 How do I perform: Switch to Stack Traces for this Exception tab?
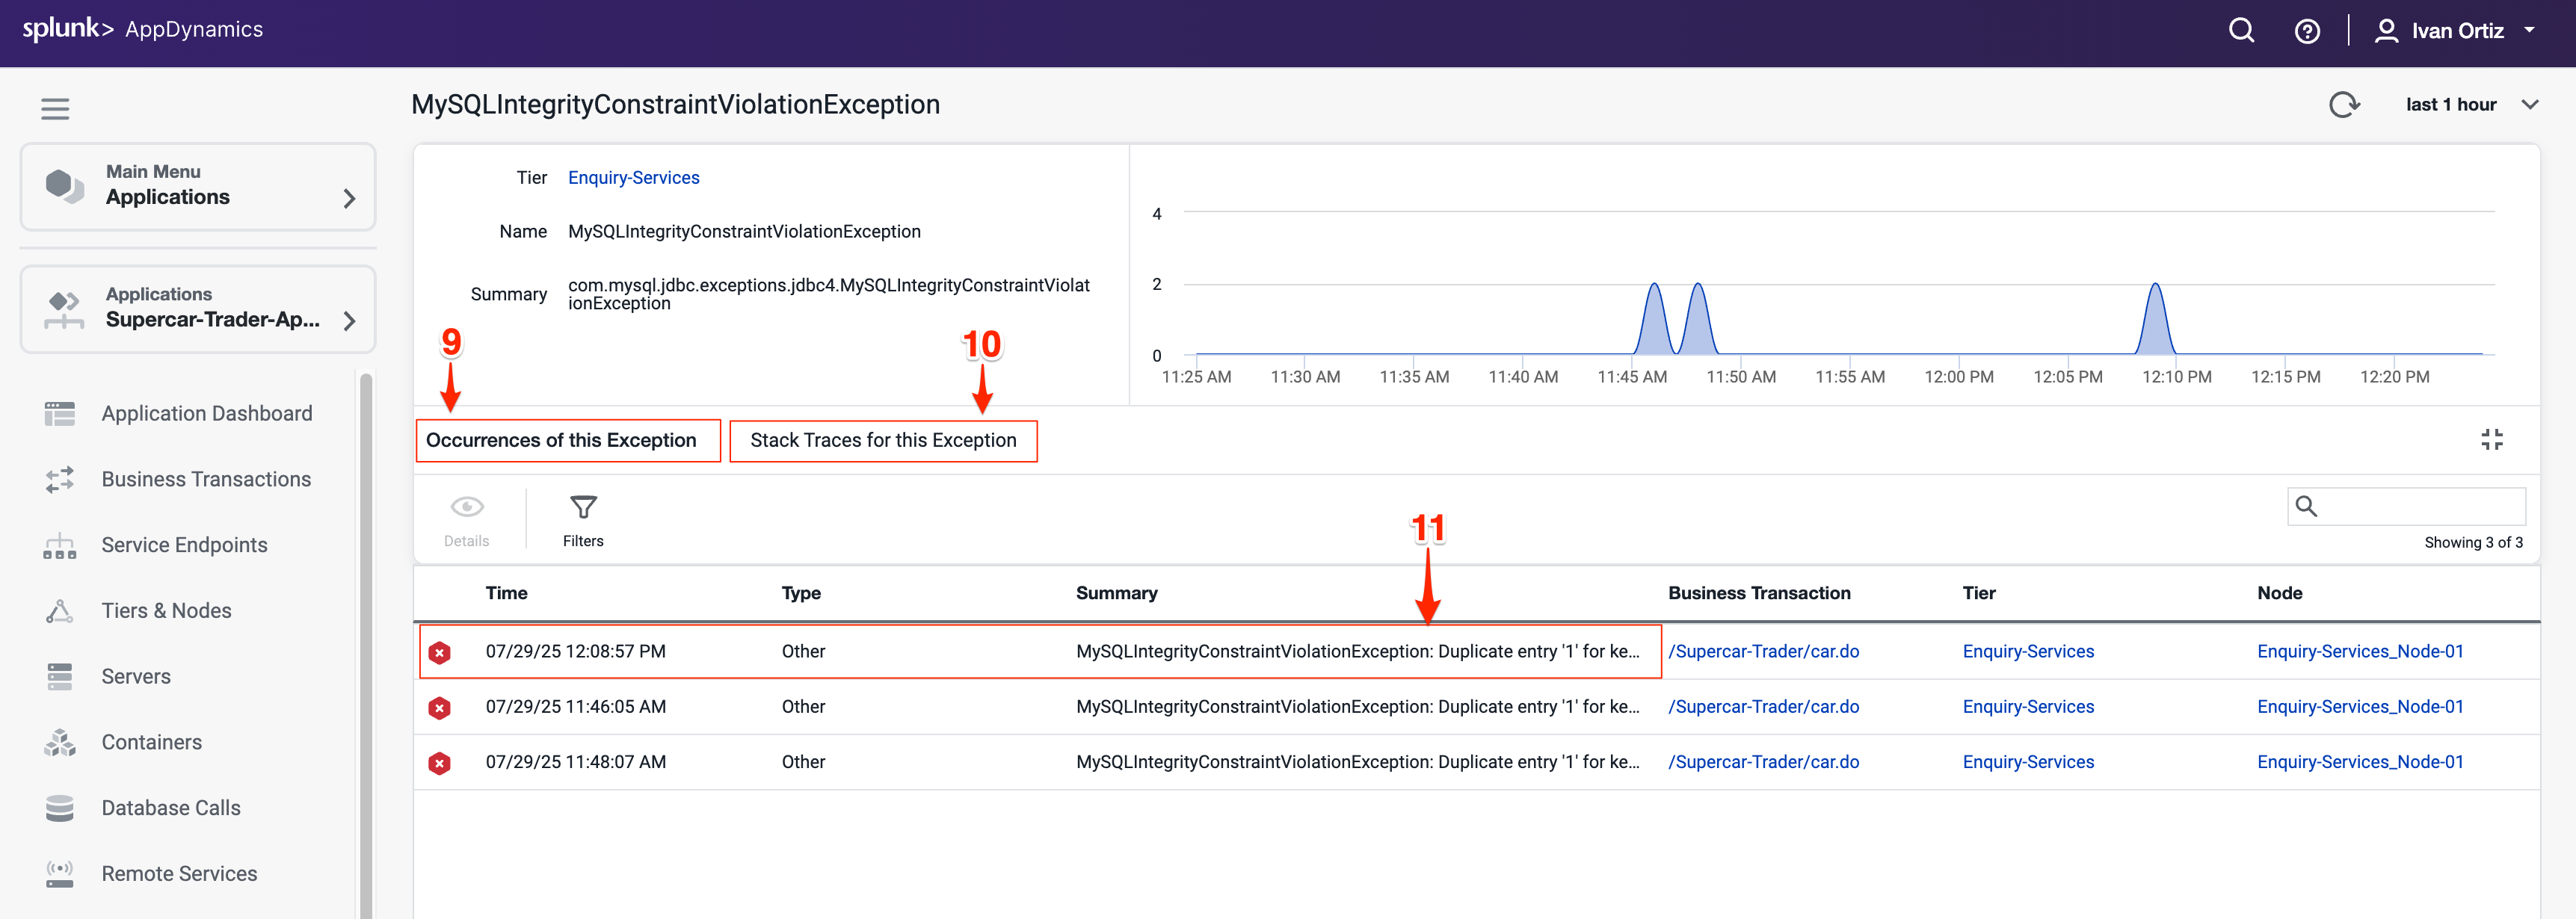883,441
